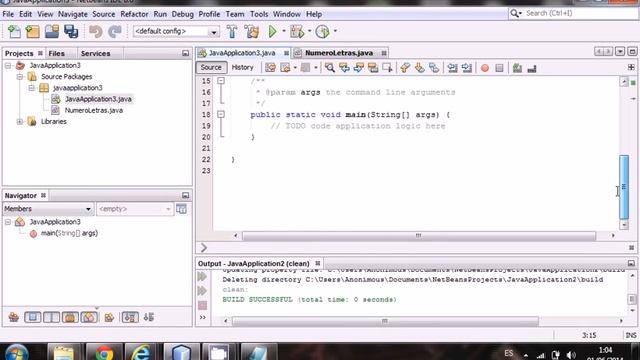The height and width of the screenshot is (360, 640).
Task: Toggle Show Inherited Members in Navigator
Action: point(13,317)
